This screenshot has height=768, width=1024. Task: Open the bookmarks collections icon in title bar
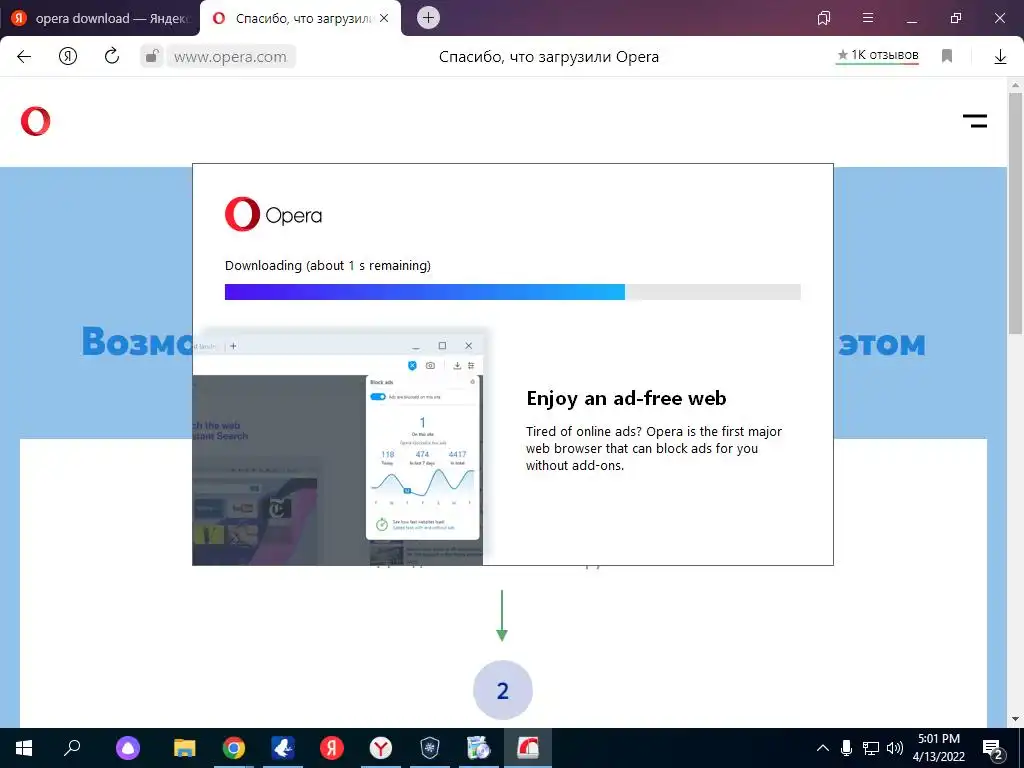[x=824, y=18]
